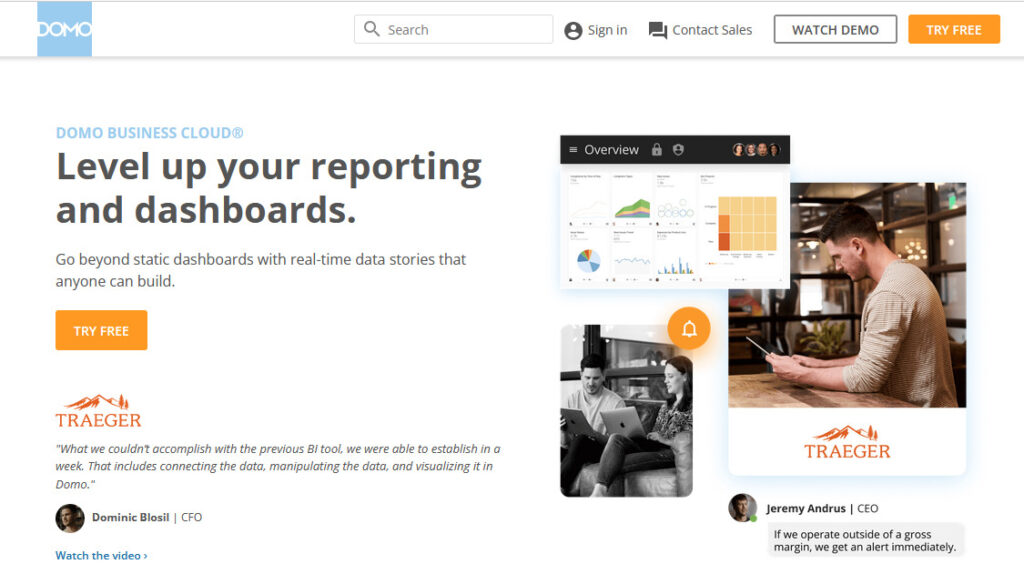Viewport: 1024px width, 584px height.
Task: Click the Traeger logo above the quote
Action: [x=98, y=411]
